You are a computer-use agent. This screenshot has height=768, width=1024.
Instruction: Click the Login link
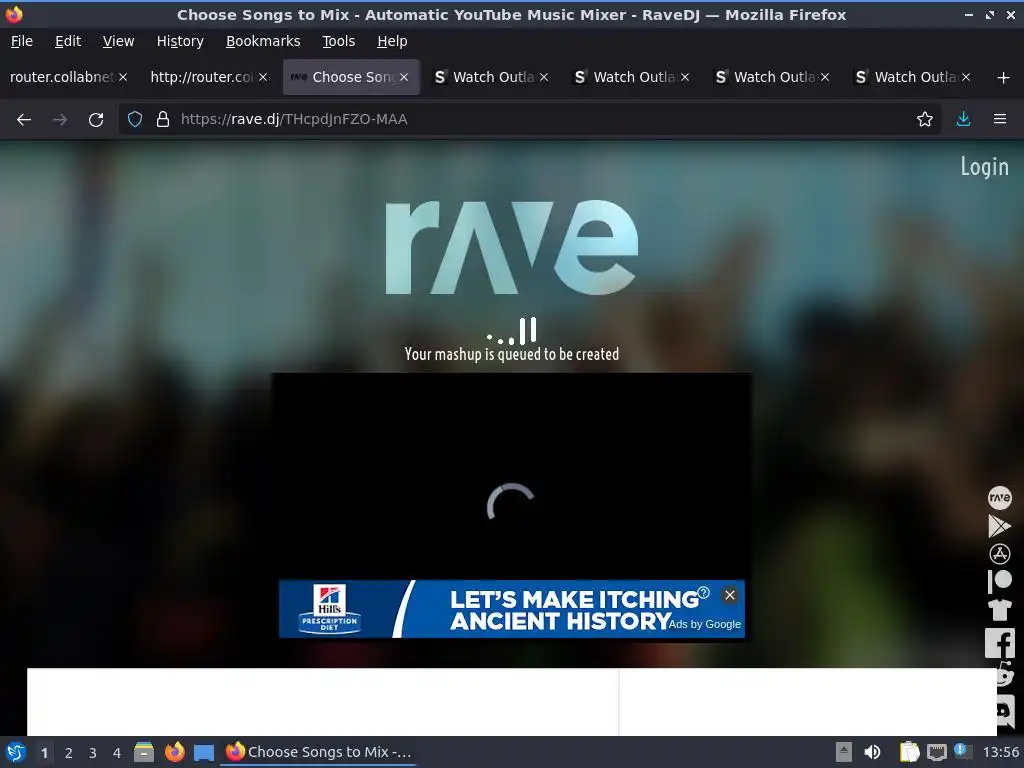984,167
